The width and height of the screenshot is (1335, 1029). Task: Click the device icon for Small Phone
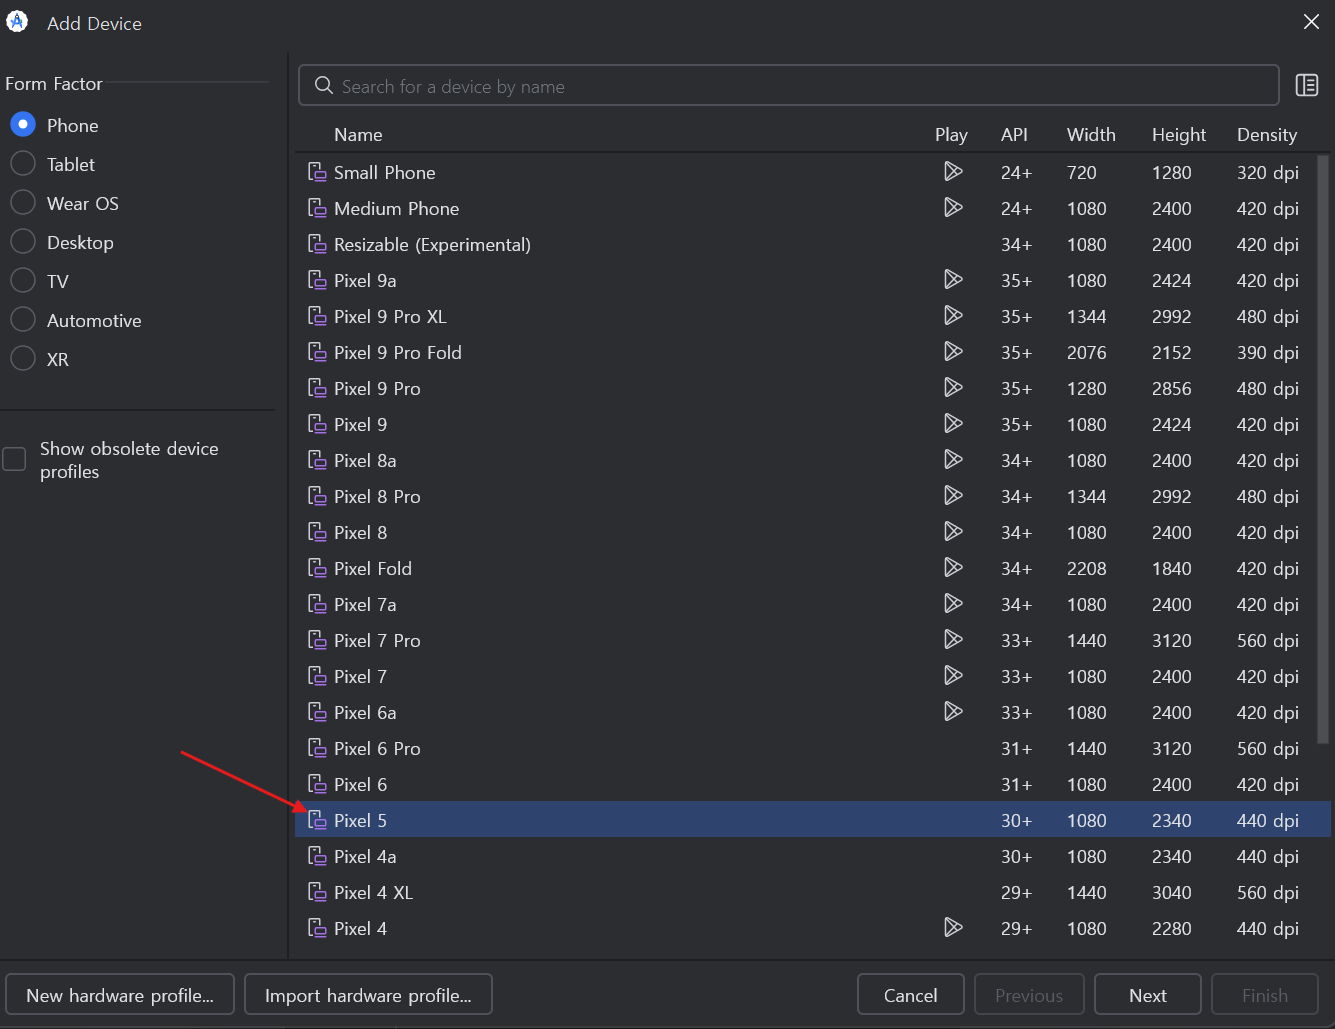[x=317, y=172]
